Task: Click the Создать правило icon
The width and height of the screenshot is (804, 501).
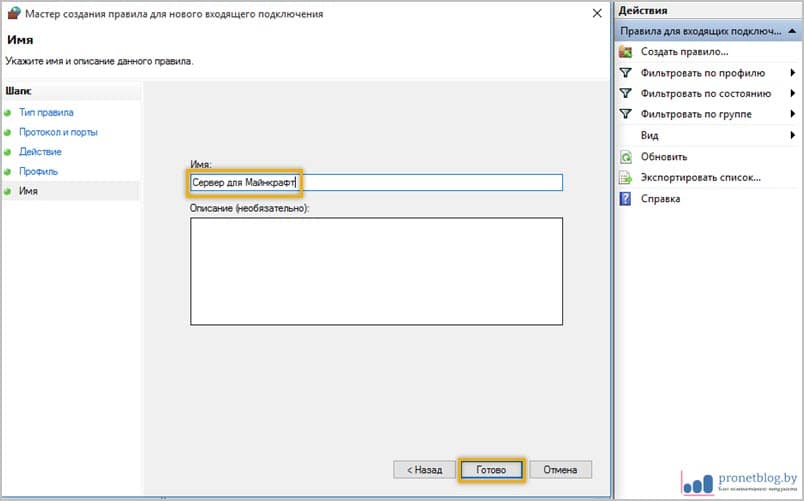Action: [x=626, y=52]
